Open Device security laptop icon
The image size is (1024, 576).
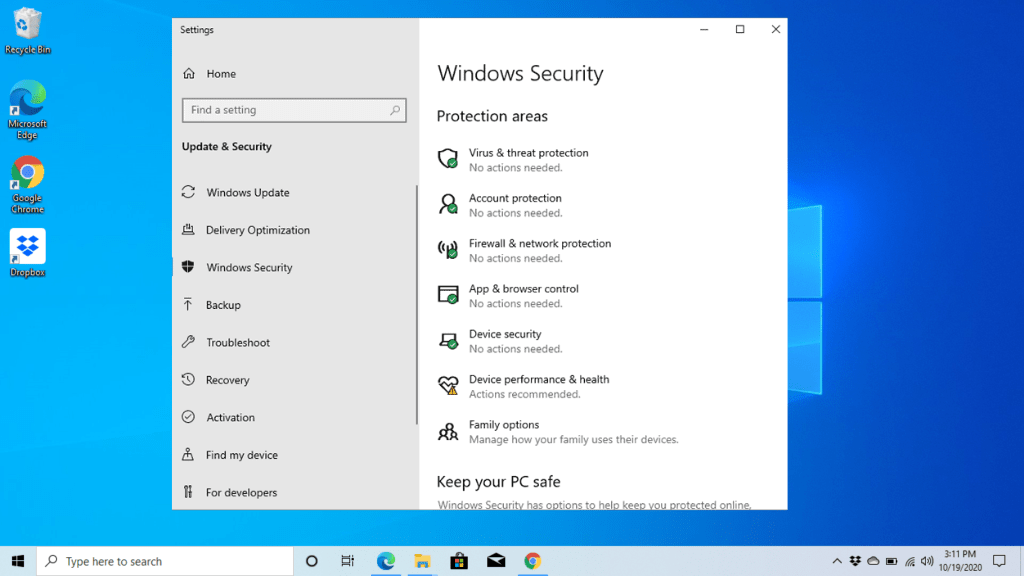pos(448,340)
